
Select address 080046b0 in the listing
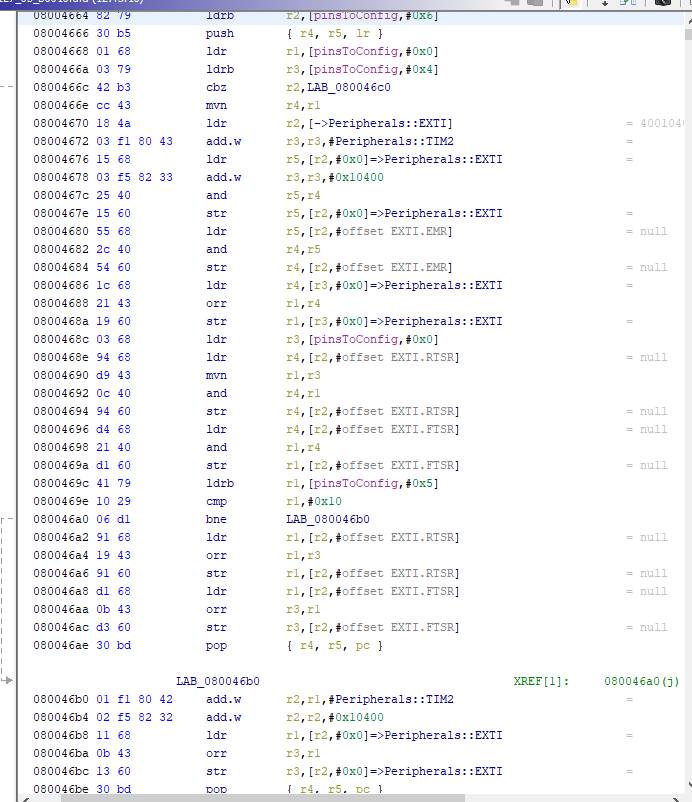tap(61, 699)
